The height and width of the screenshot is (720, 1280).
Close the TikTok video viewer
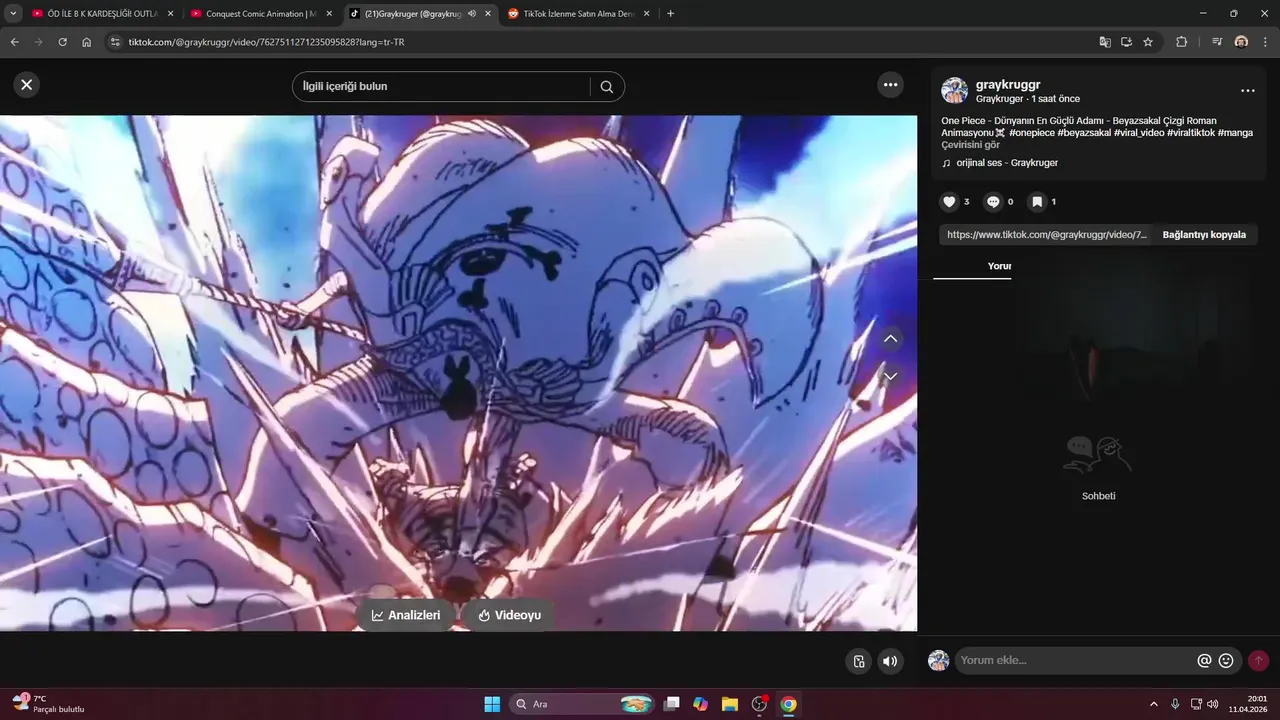pyautogui.click(x=27, y=85)
